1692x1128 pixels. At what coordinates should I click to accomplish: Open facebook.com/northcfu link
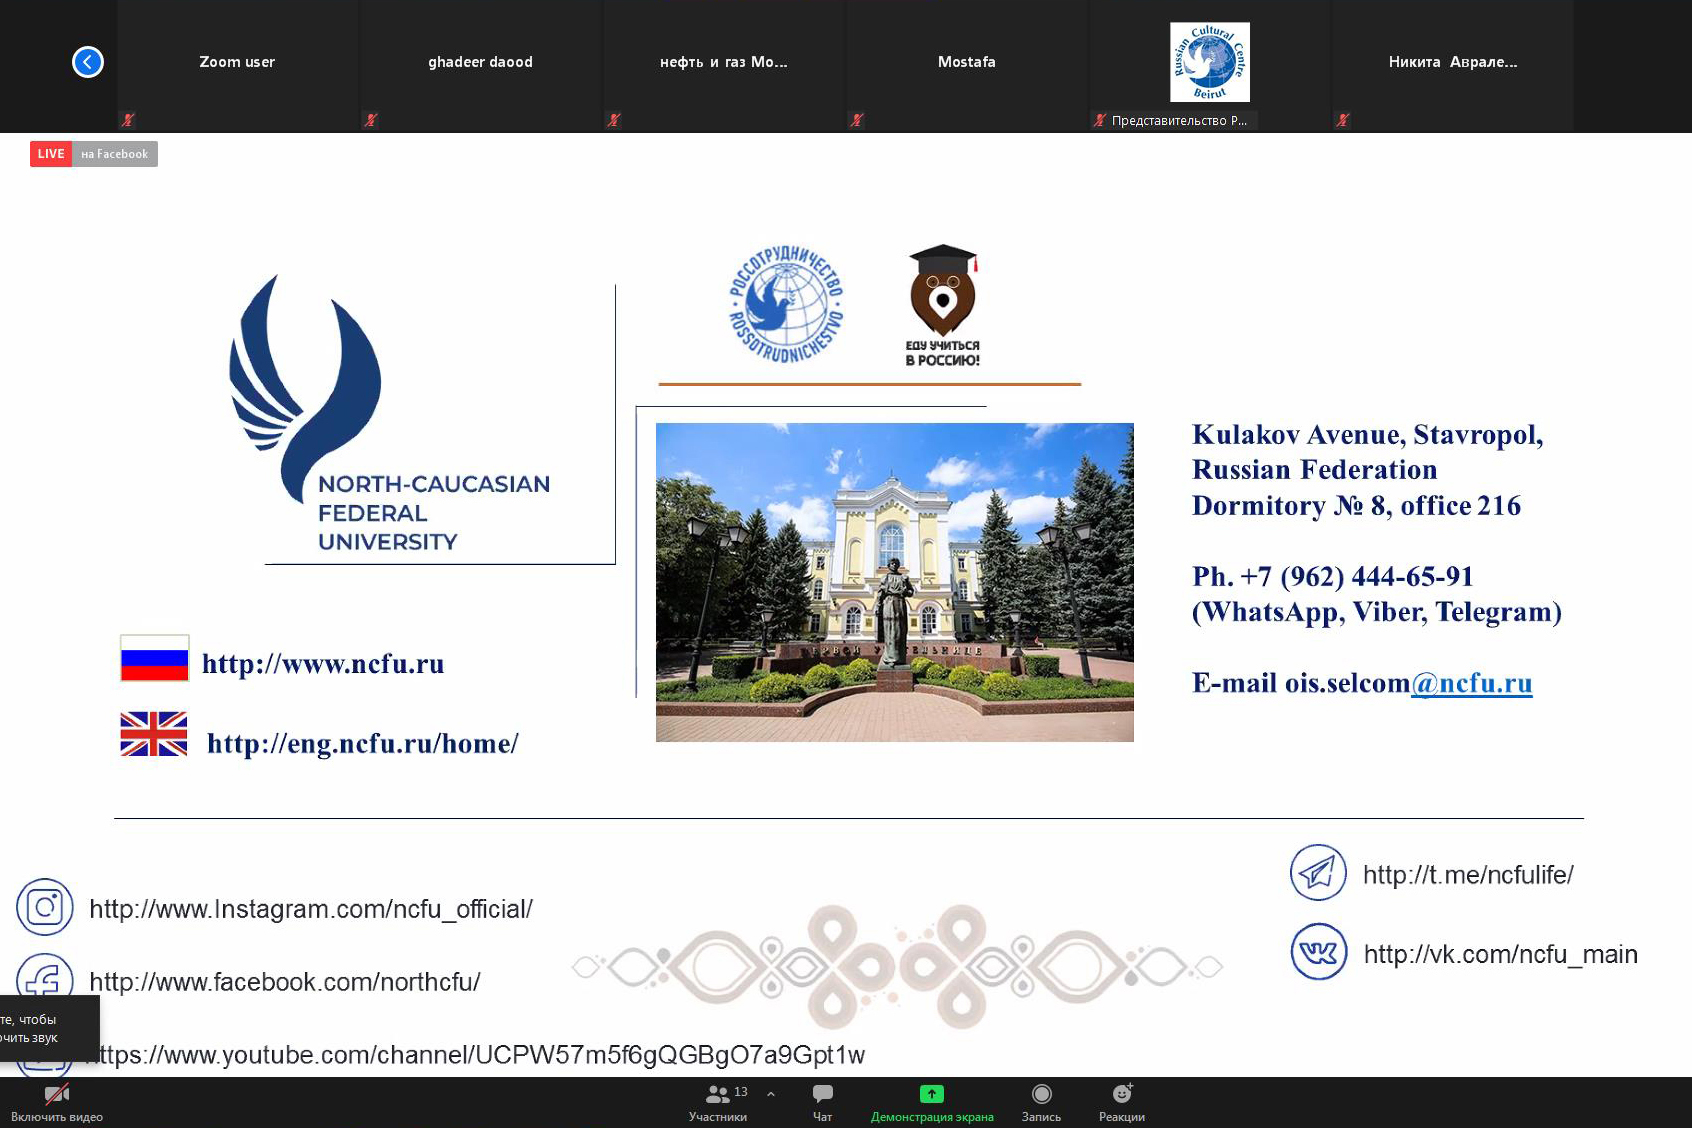click(x=285, y=982)
